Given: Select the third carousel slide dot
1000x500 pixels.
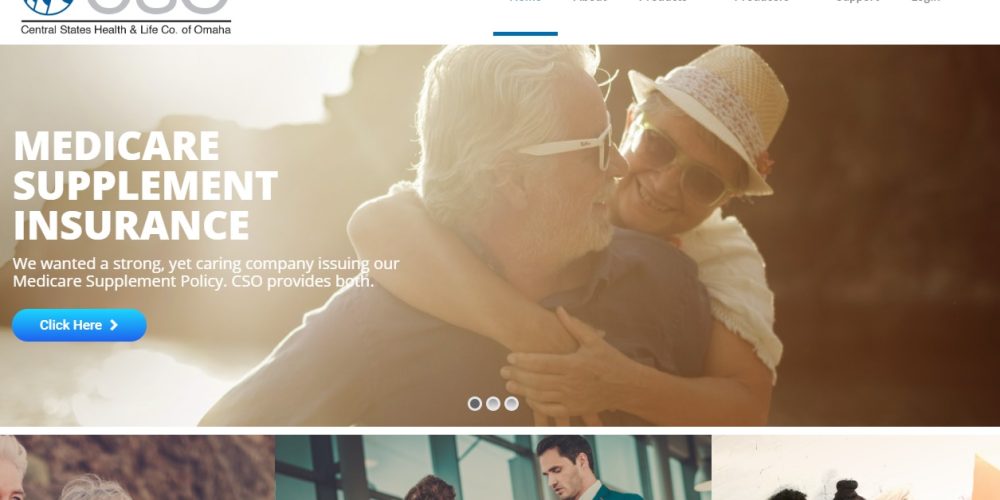Looking at the screenshot, I should pos(511,404).
